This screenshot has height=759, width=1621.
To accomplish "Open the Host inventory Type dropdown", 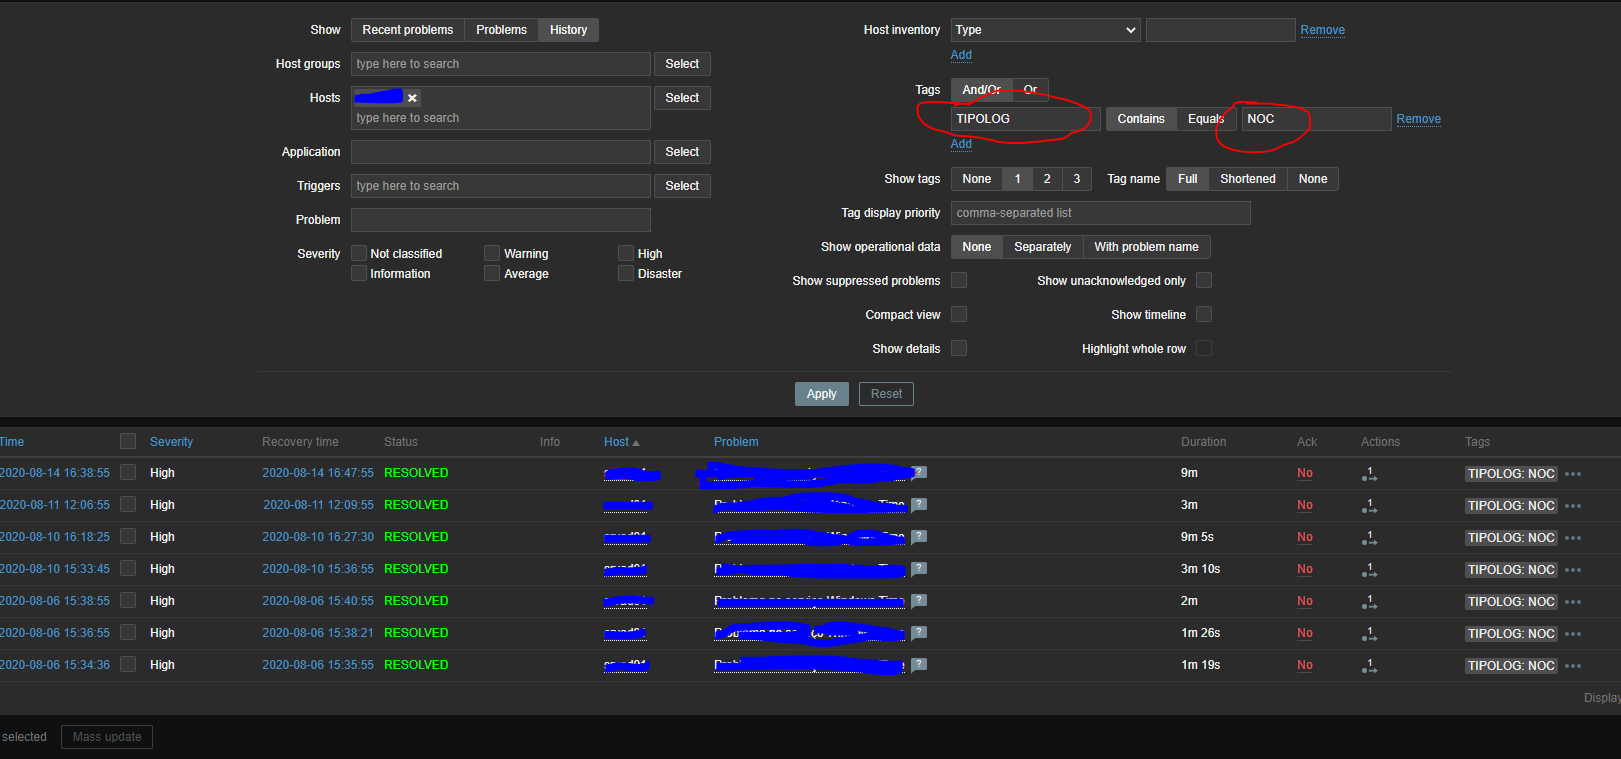I will pos(1045,30).
